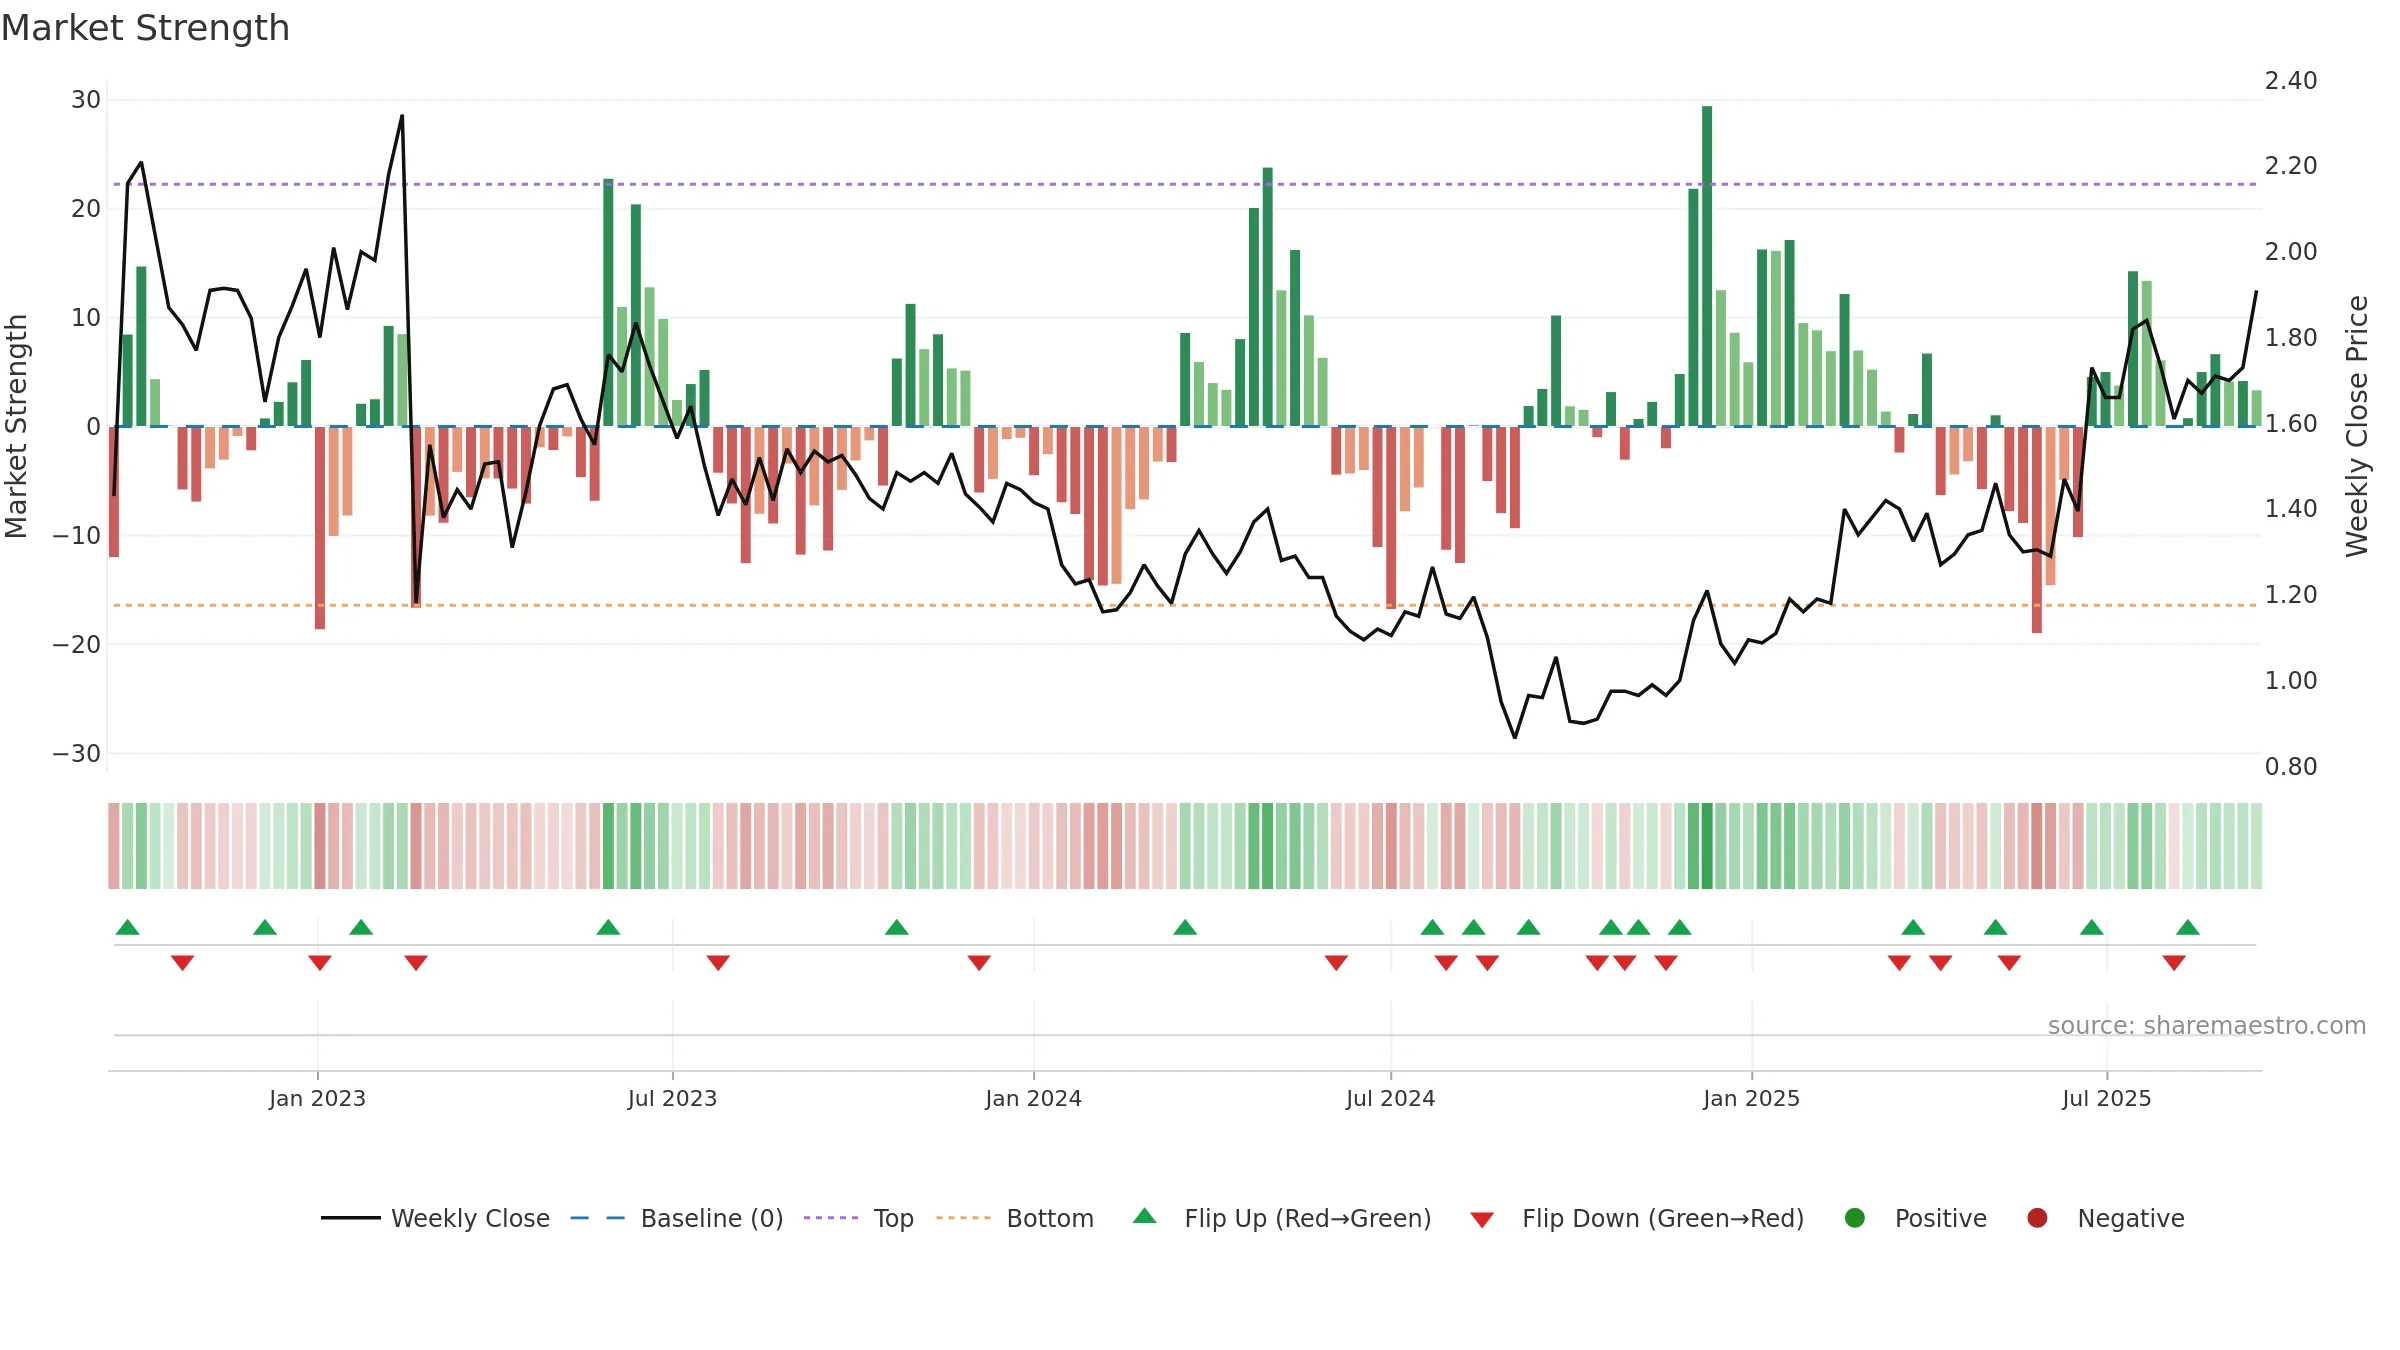Toggle the Positive legend entry
Viewport: 2400px width, 1350px height.
[x=1915, y=1218]
